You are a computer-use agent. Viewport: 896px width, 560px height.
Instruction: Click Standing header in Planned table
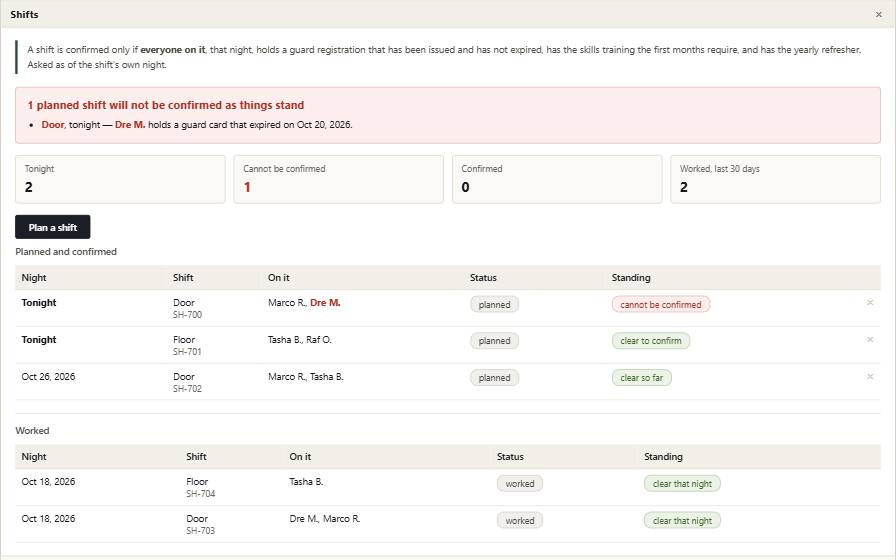(631, 278)
